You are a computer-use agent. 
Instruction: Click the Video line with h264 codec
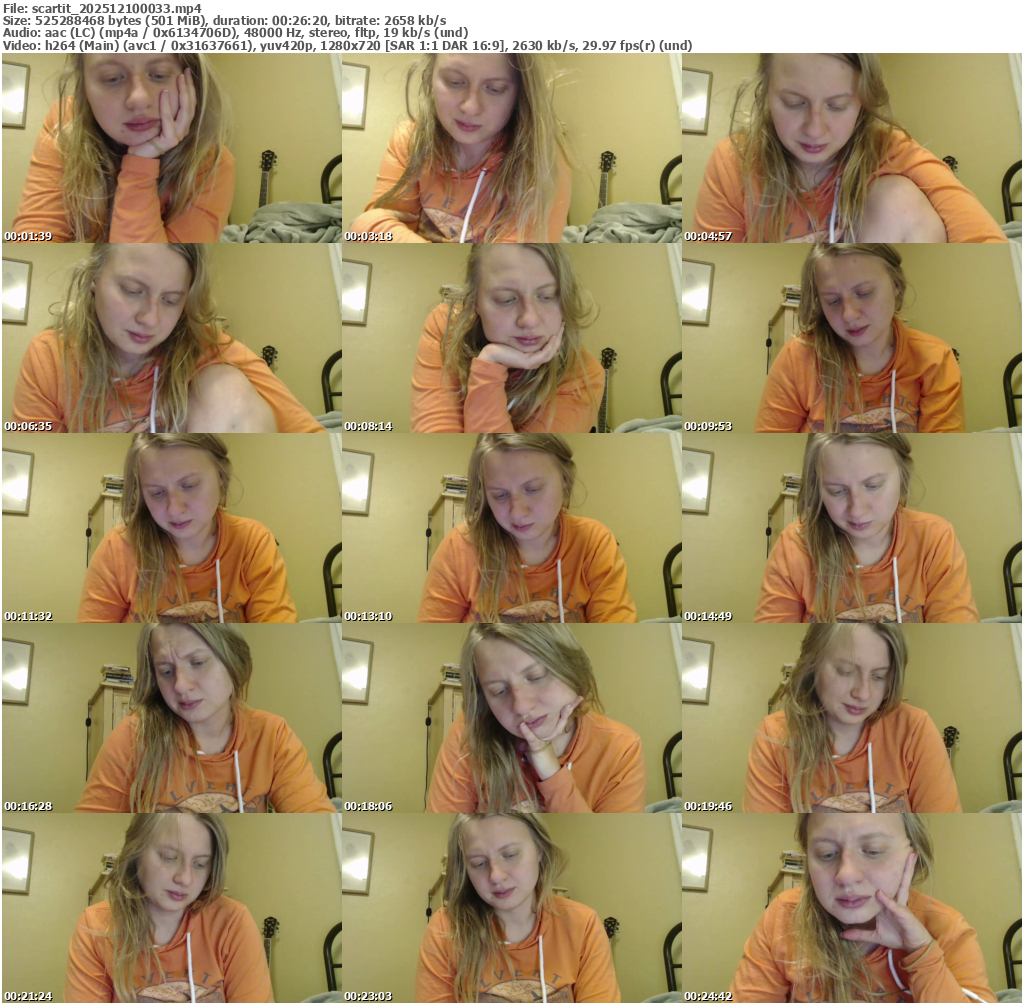point(347,45)
